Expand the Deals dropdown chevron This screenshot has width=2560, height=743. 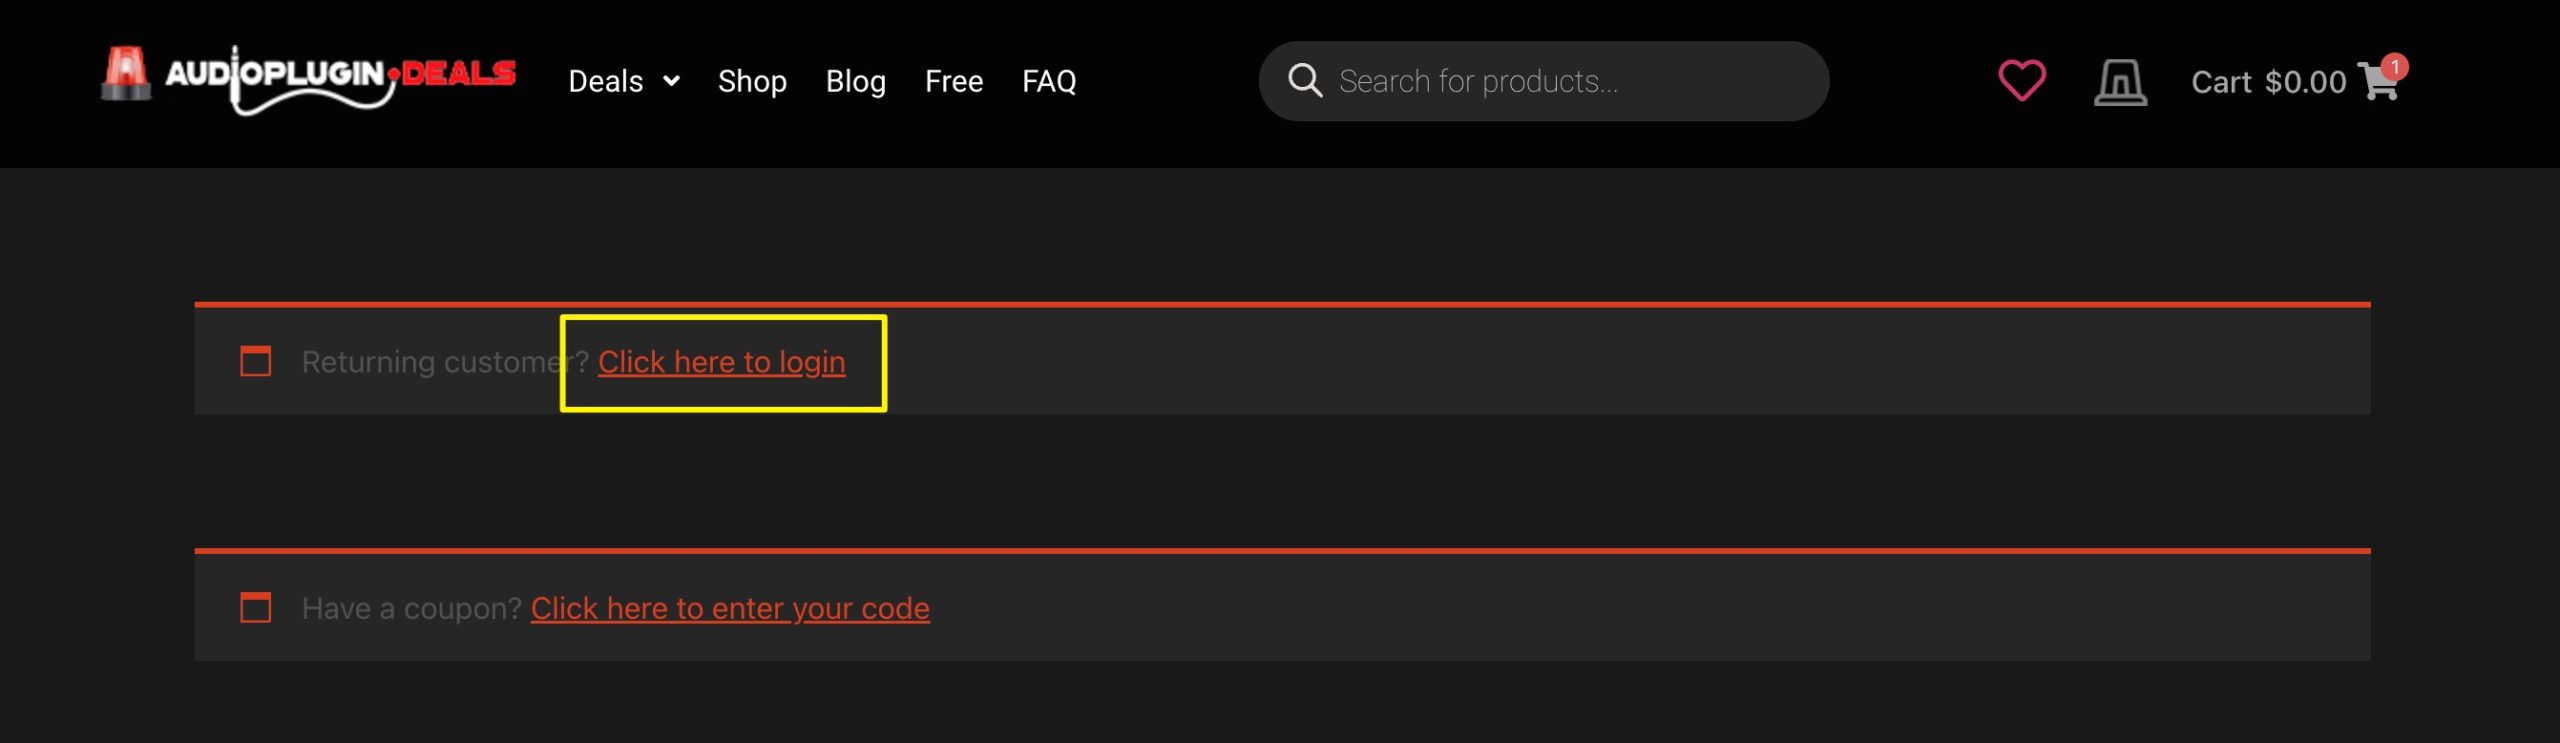(x=672, y=81)
